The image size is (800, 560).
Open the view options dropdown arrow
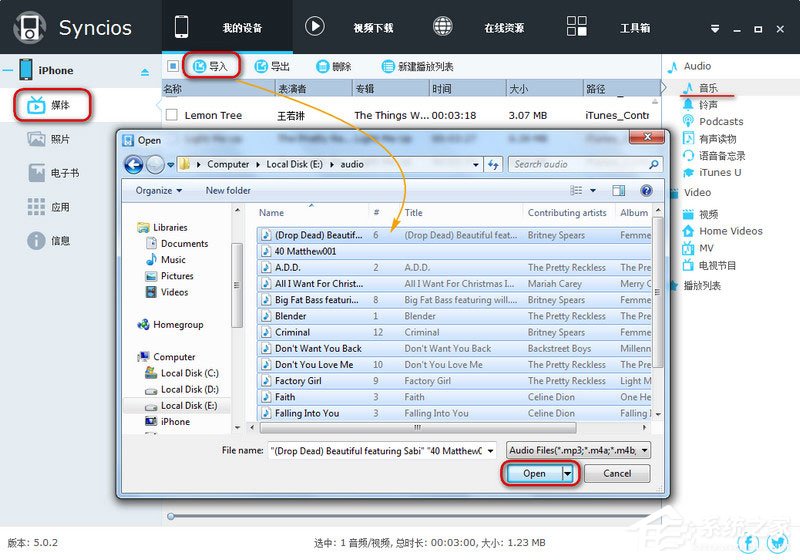click(593, 190)
